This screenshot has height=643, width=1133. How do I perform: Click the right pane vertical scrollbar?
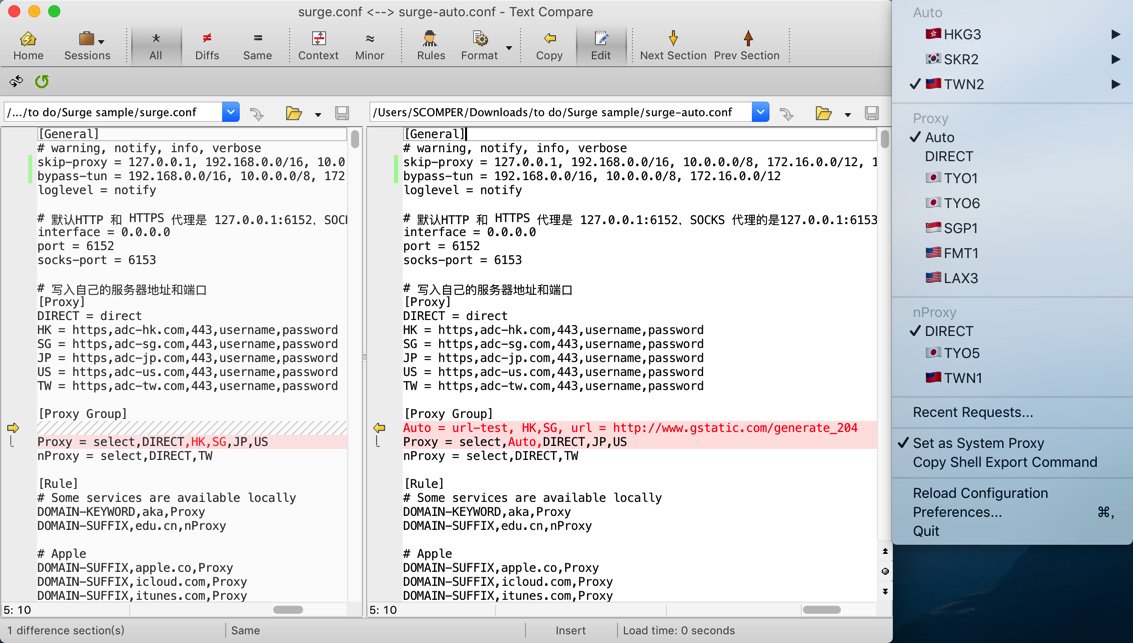pyautogui.click(x=884, y=139)
